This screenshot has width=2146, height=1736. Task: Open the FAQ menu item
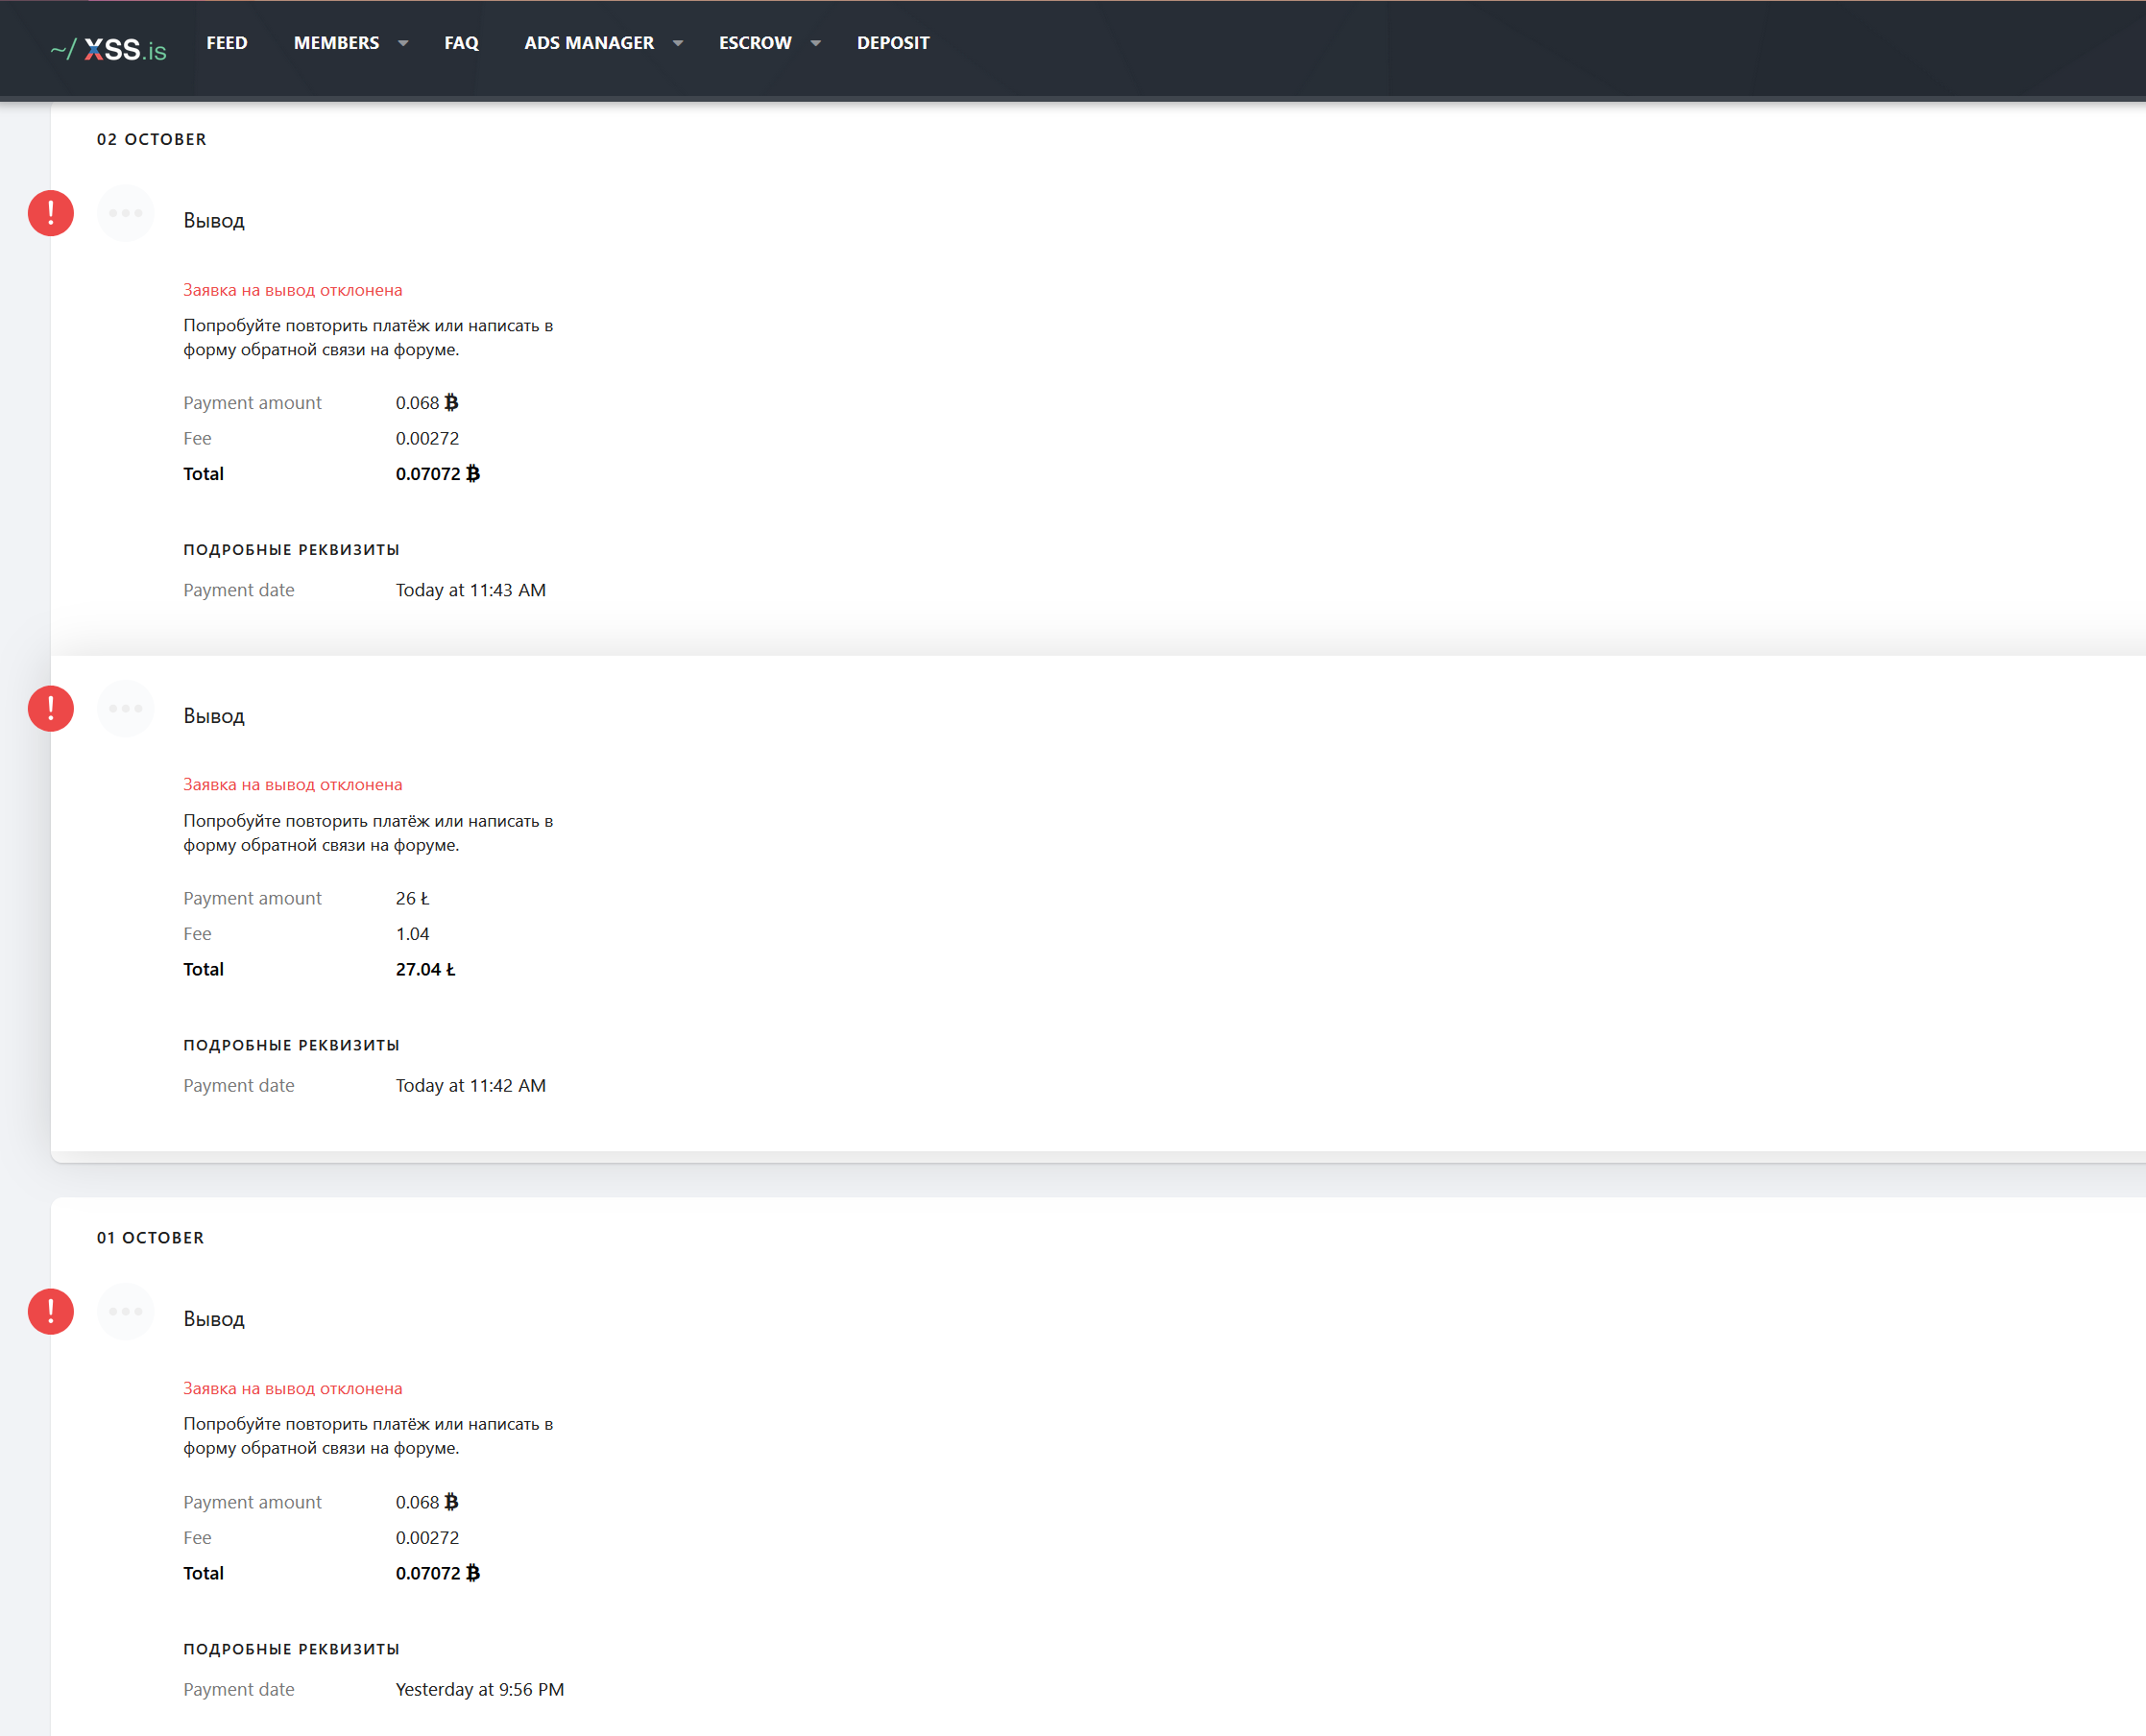[461, 43]
